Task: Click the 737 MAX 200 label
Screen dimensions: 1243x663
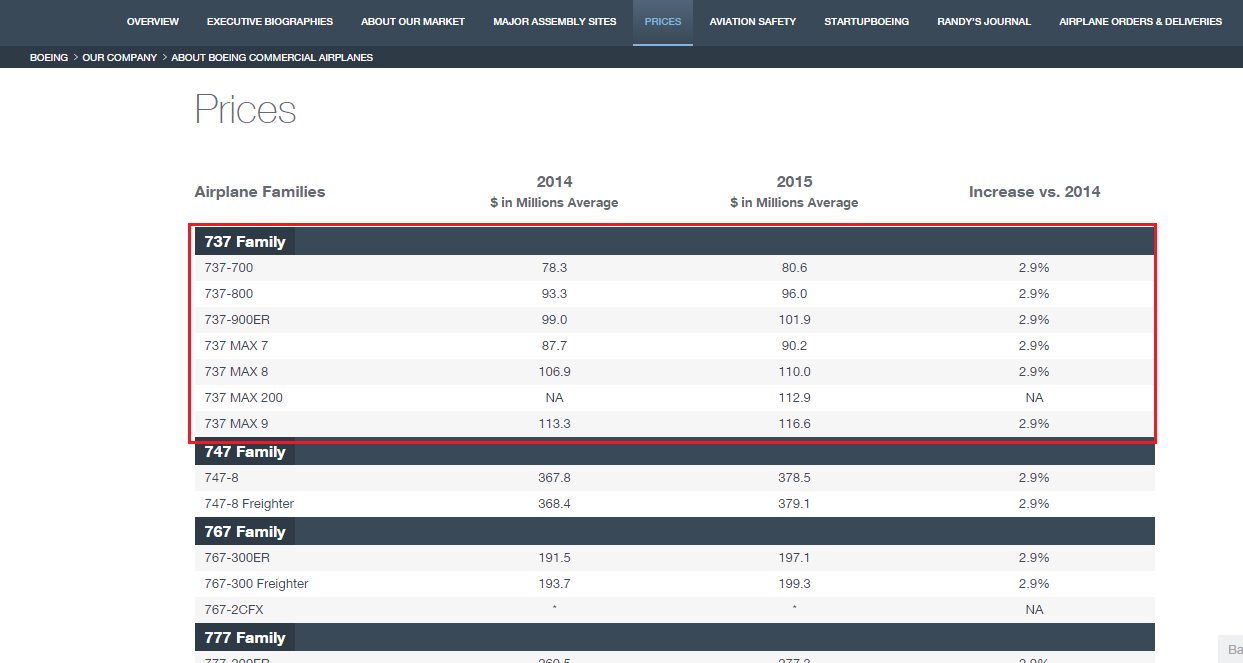Action: pyautogui.click(x=244, y=398)
